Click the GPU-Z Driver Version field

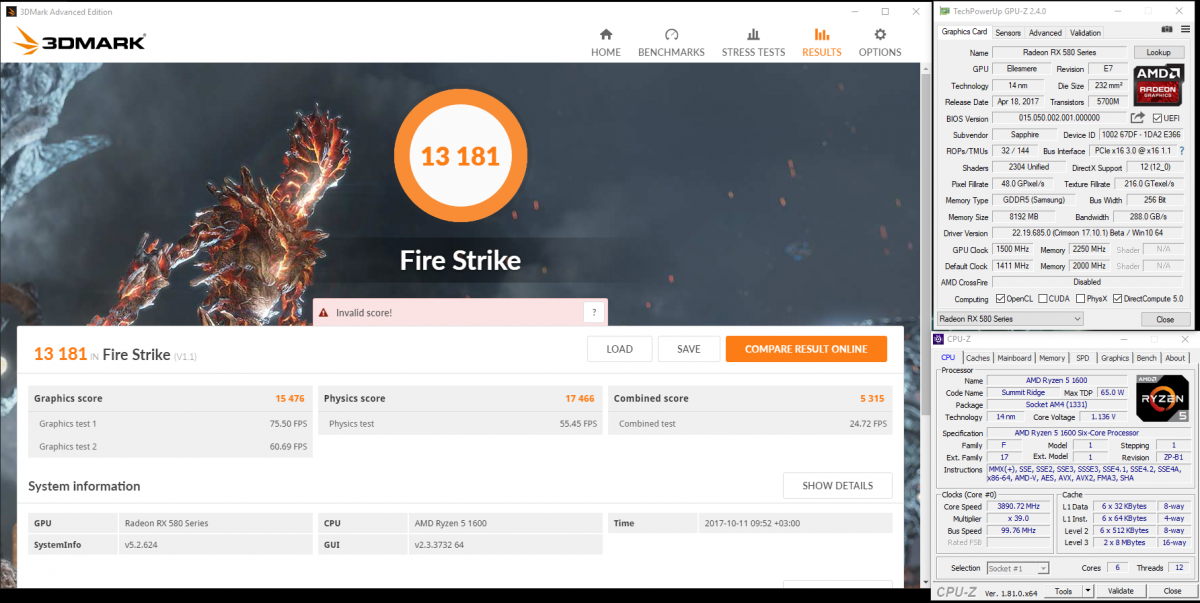click(1086, 233)
